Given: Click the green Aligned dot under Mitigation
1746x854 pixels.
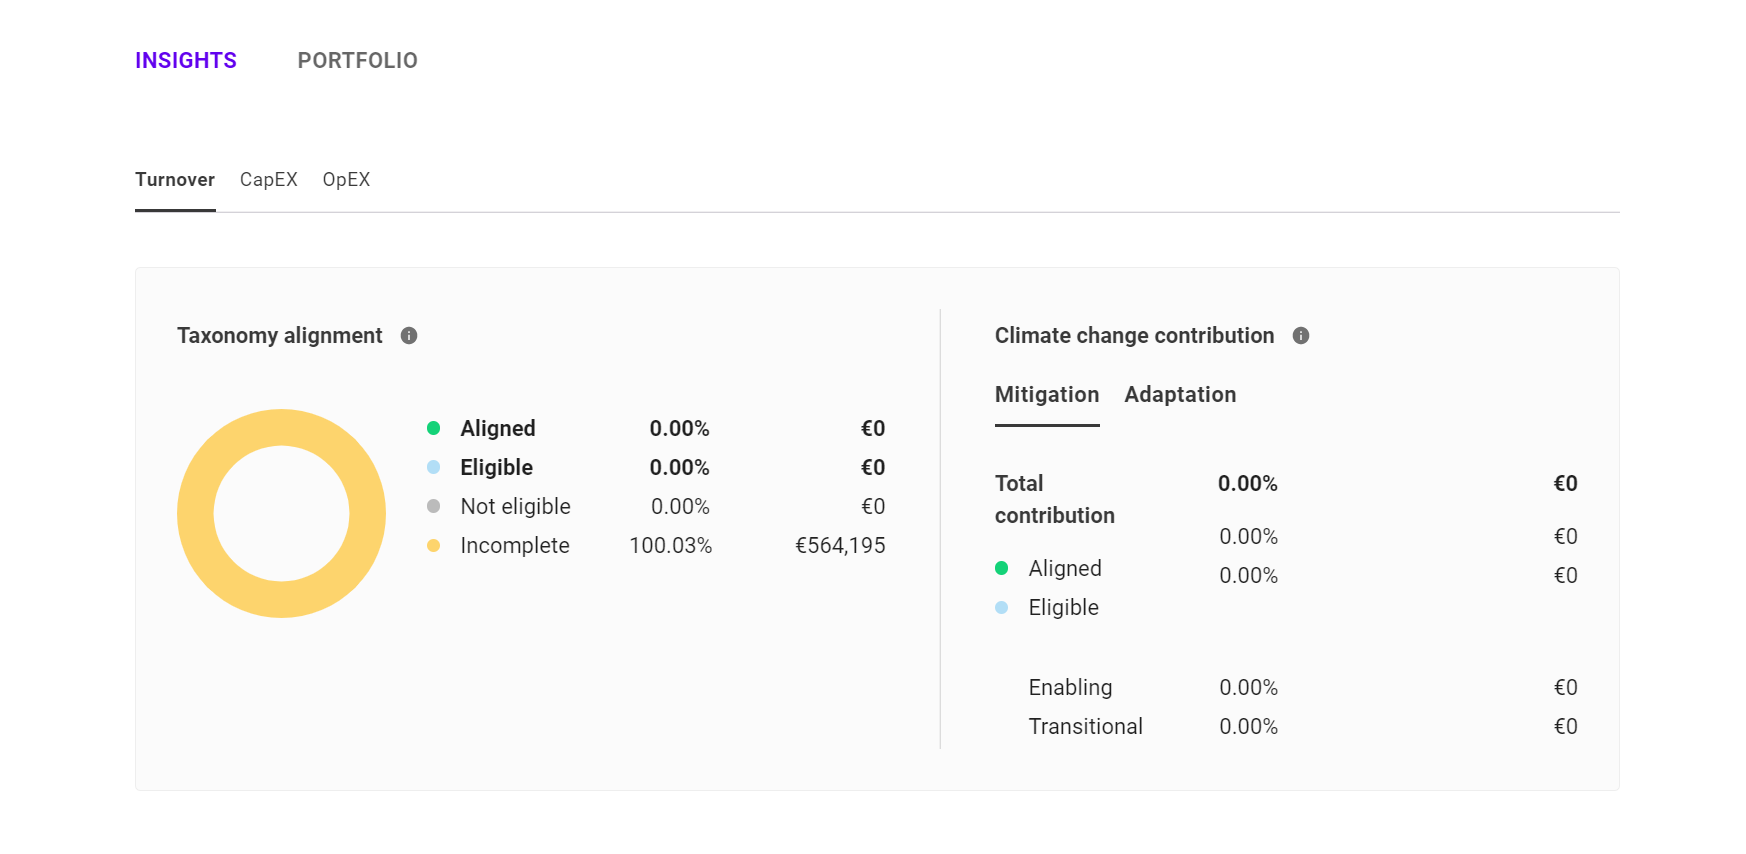Looking at the screenshot, I should coord(1001,569).
